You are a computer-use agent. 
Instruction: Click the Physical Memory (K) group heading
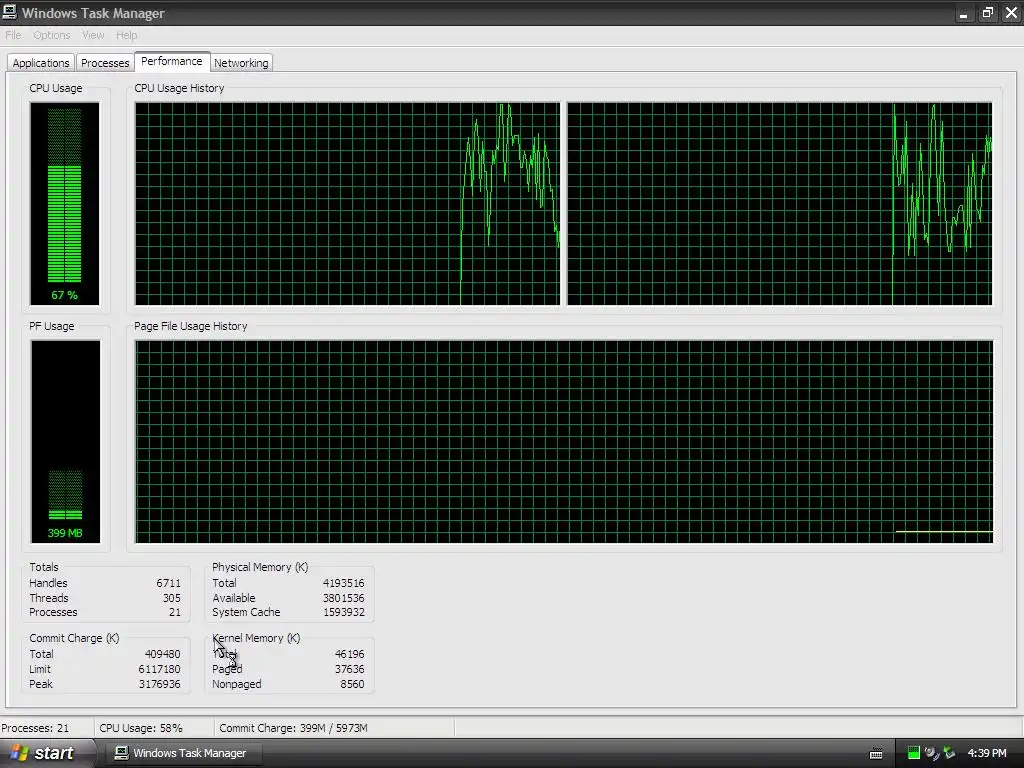click(x=260, y=567)
